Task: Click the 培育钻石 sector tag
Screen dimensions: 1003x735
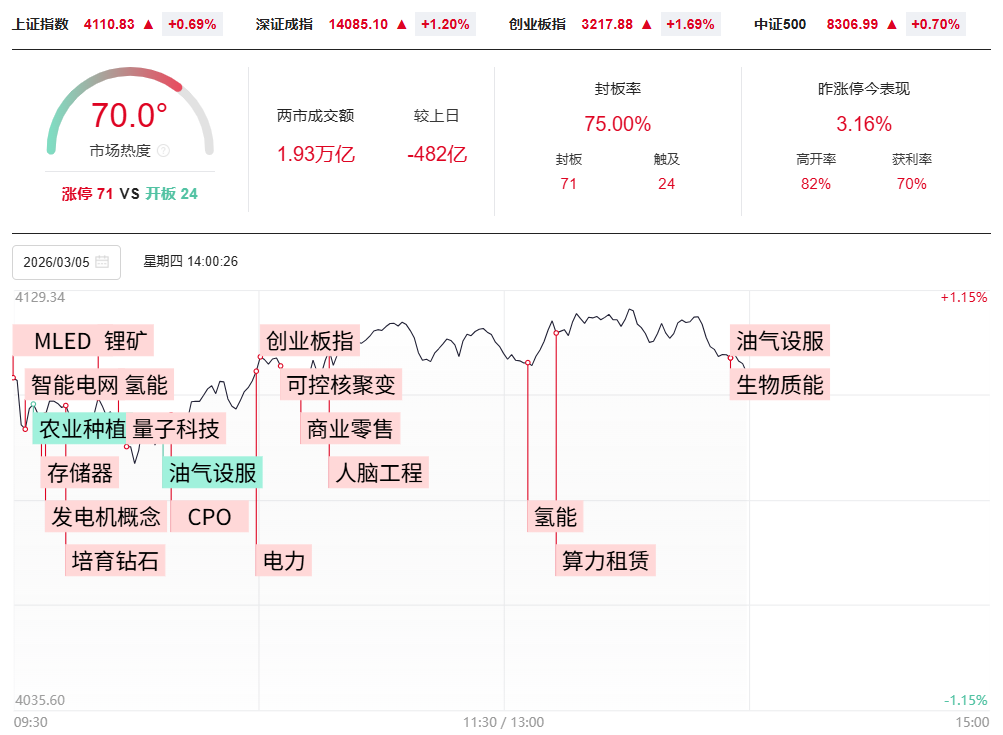Action: point(115,560)
